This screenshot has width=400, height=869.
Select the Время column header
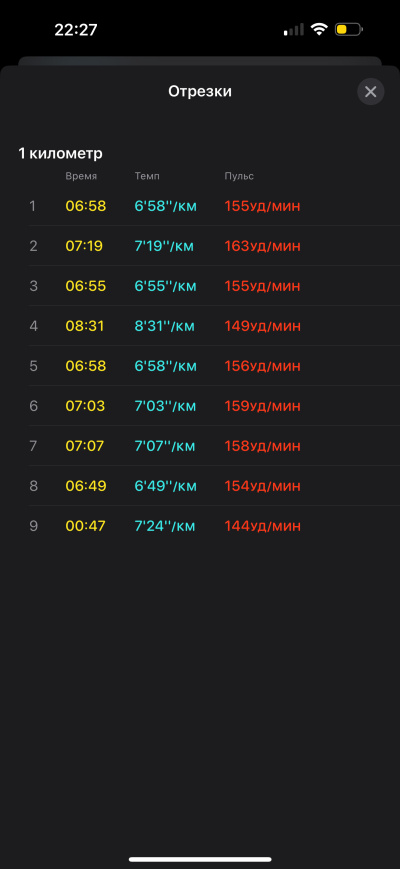(81, 176)
